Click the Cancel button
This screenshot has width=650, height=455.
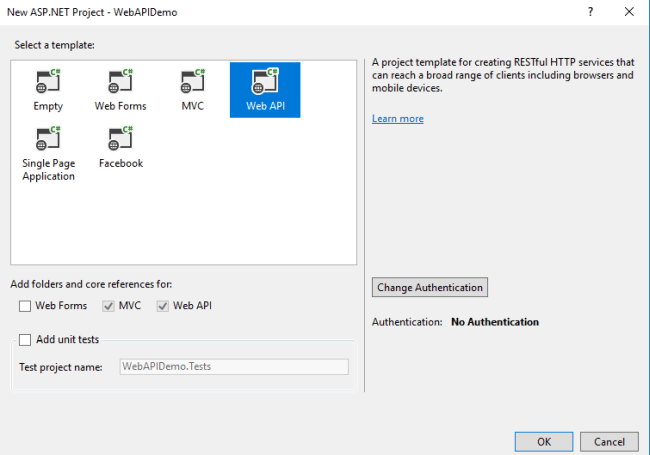pos(609,442)
